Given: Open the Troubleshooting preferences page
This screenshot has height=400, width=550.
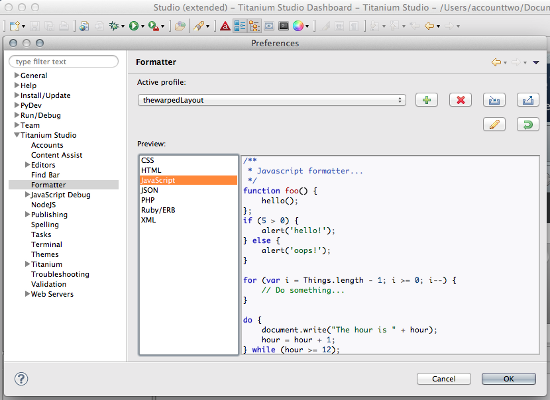Looking at the screenshot, I should pos(60,274).
